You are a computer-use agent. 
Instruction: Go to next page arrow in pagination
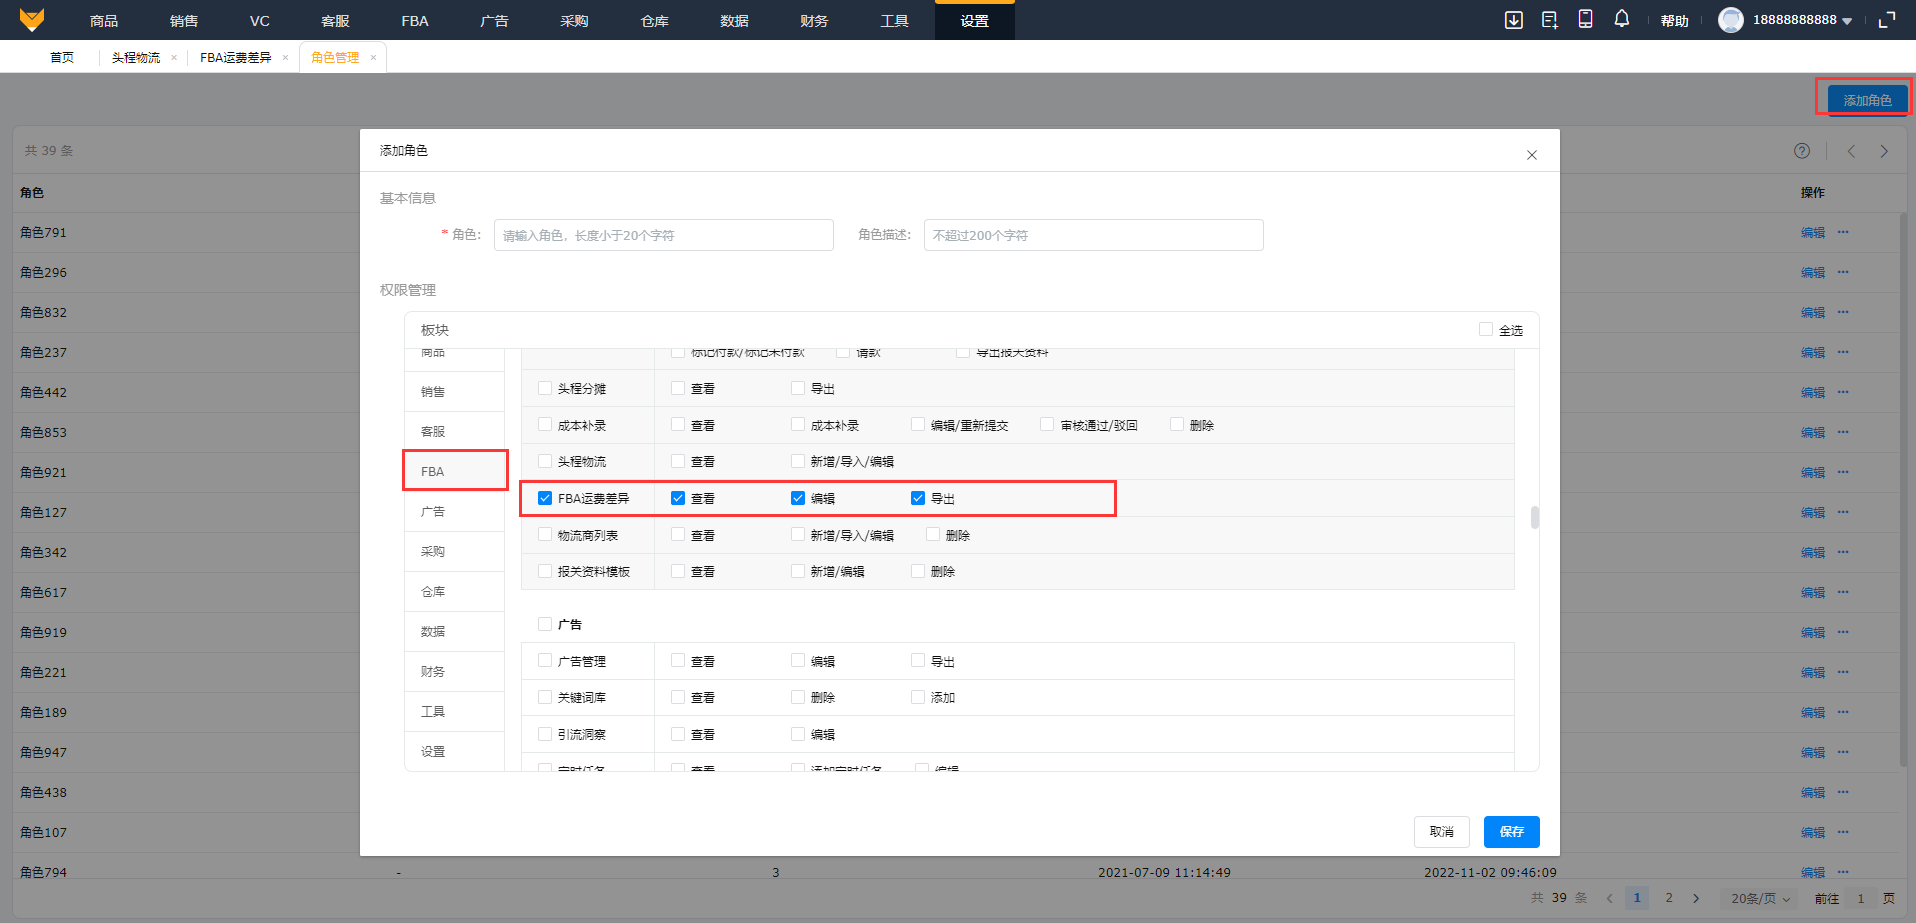1696,898
